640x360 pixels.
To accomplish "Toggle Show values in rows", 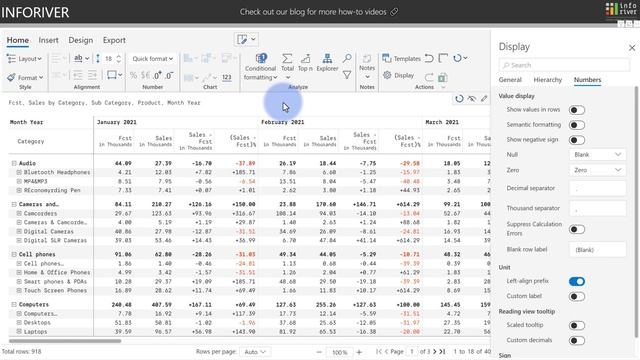I will tap(577, 110).
